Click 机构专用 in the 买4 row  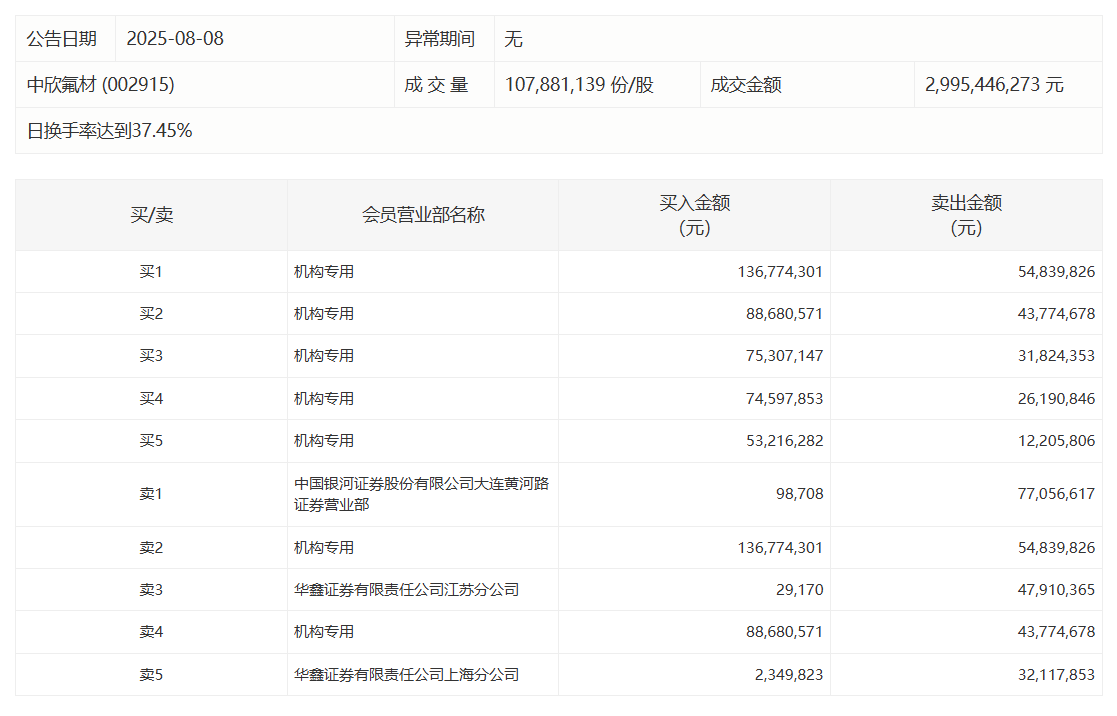(324, 398)
